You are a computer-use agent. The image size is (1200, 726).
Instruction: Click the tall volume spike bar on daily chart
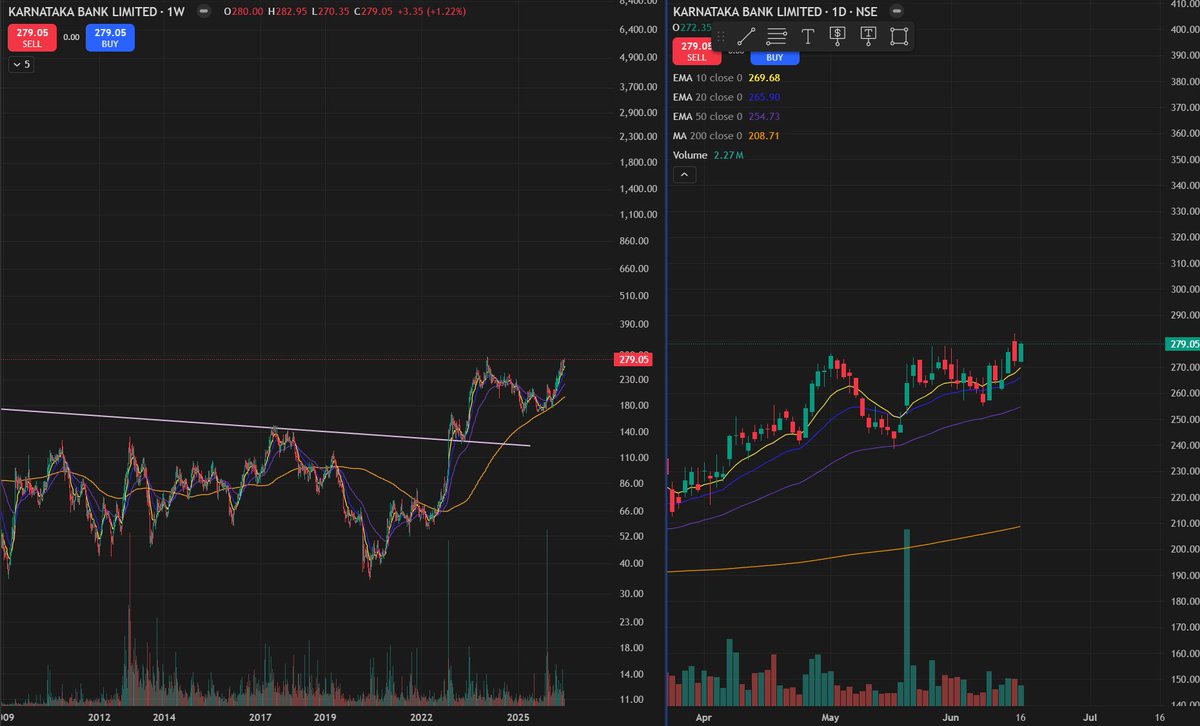click(x=907, y=616)
